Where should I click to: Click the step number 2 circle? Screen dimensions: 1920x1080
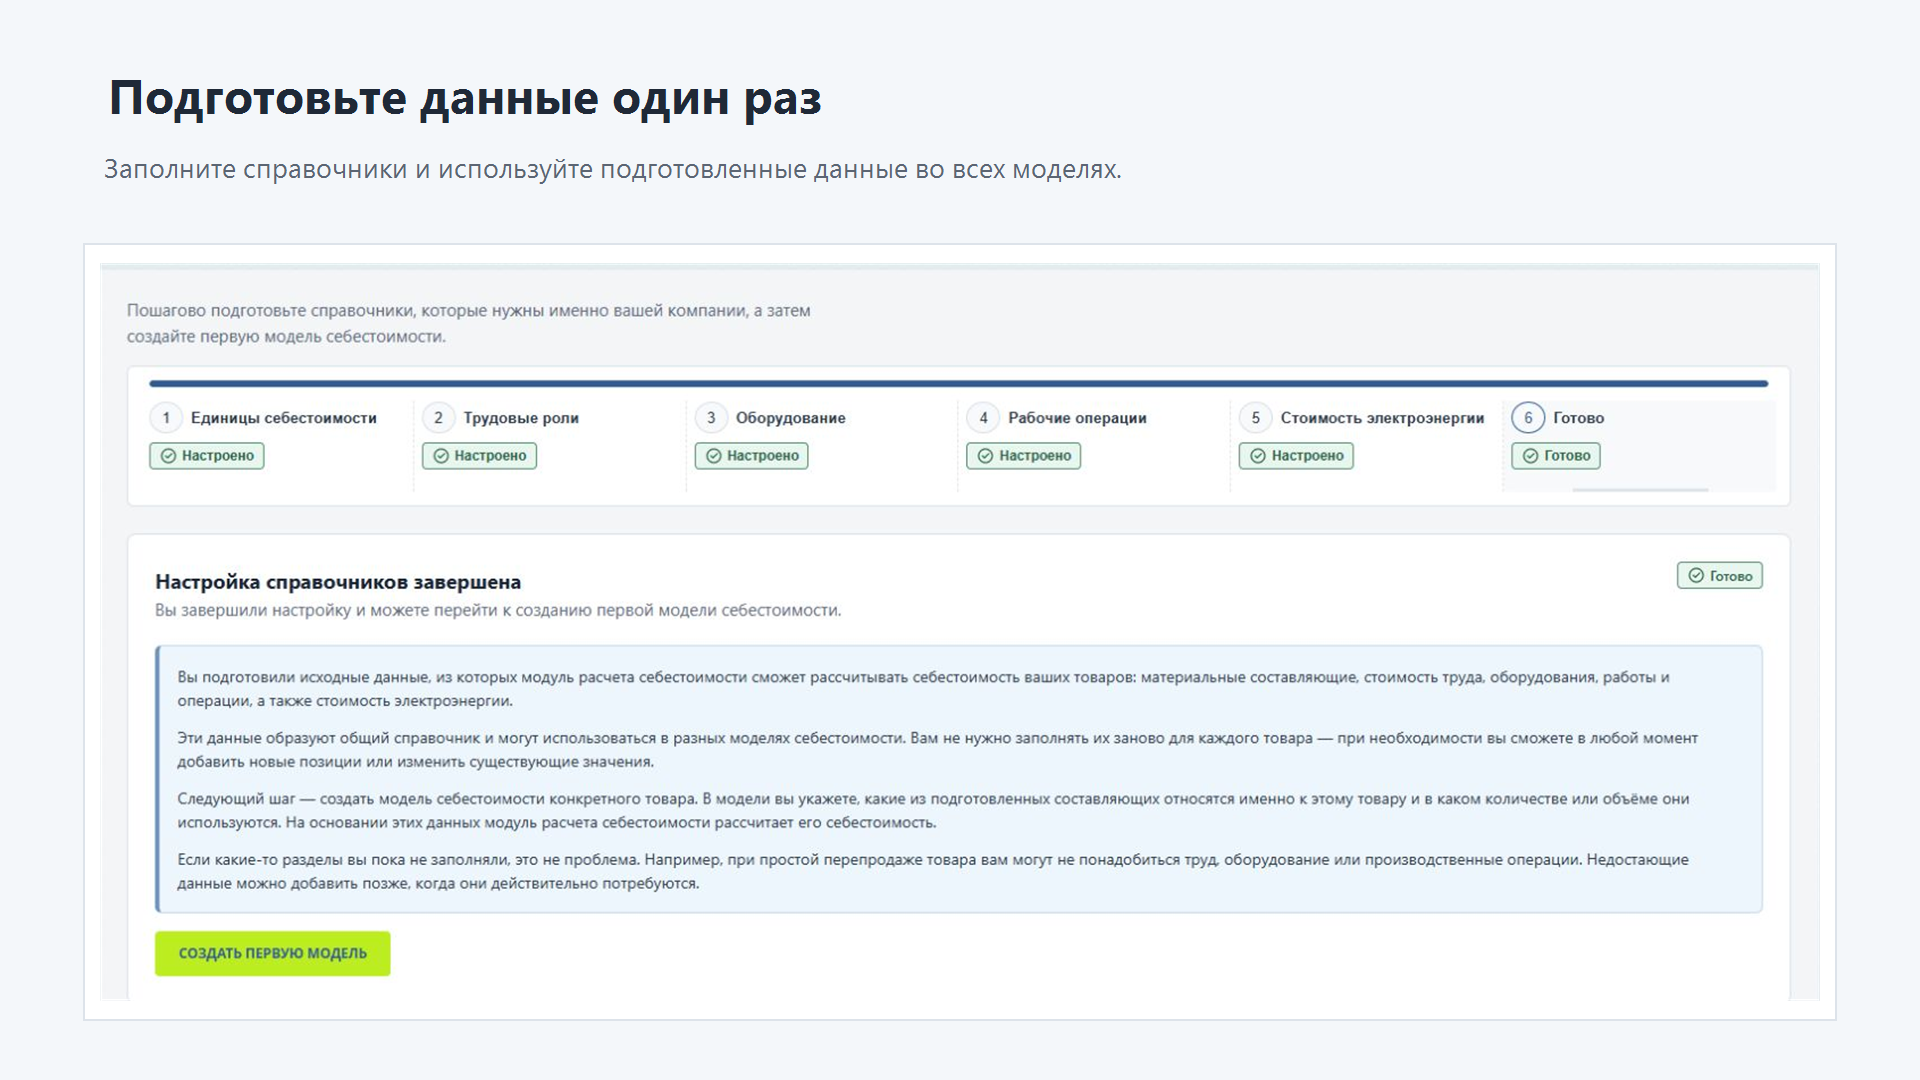438,418
